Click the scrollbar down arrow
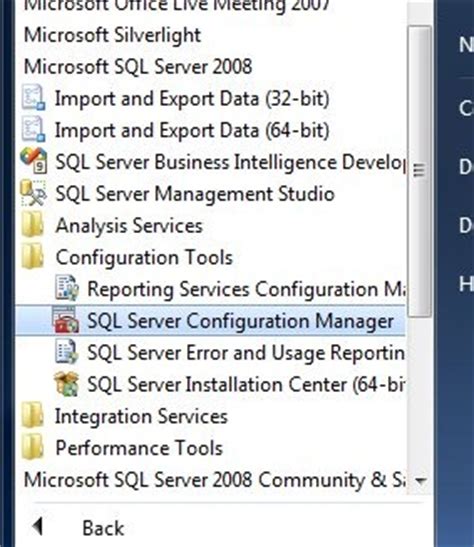Viewport: 474px width, 547px height. tap(421, 481)
